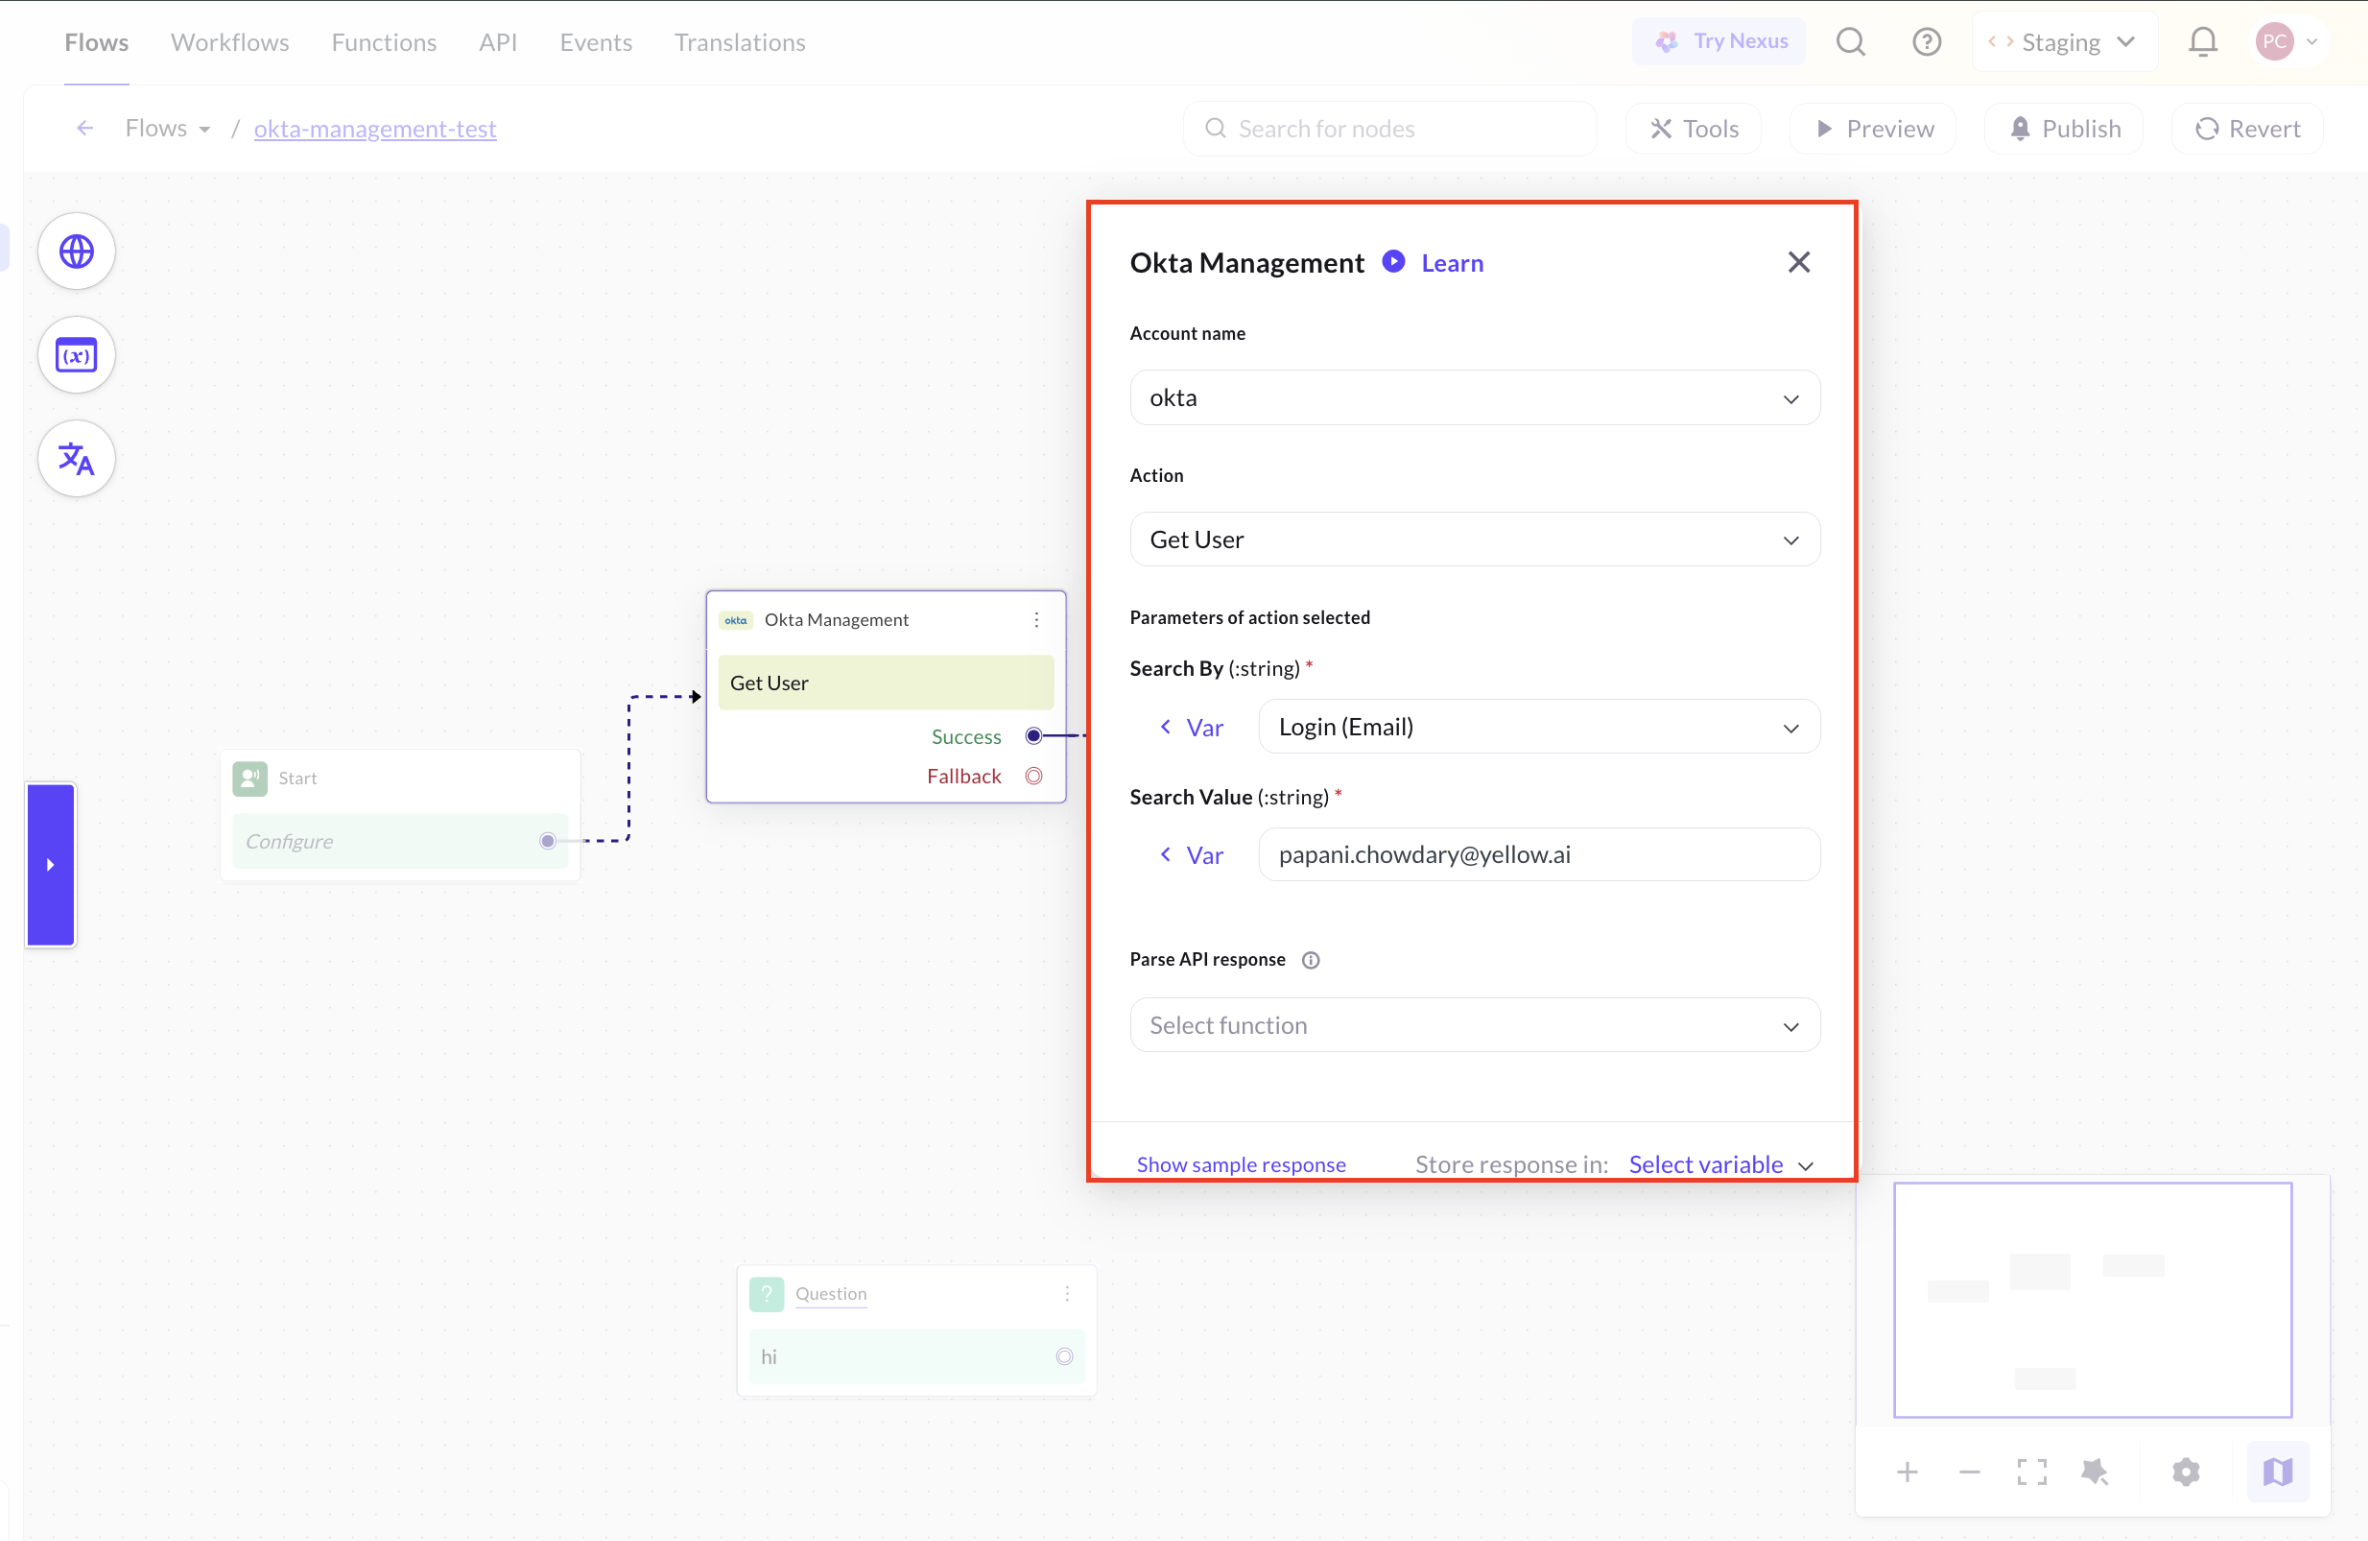Open the notifications bell icon
Screen dimensions: 2368x1541
point(2202,42)
